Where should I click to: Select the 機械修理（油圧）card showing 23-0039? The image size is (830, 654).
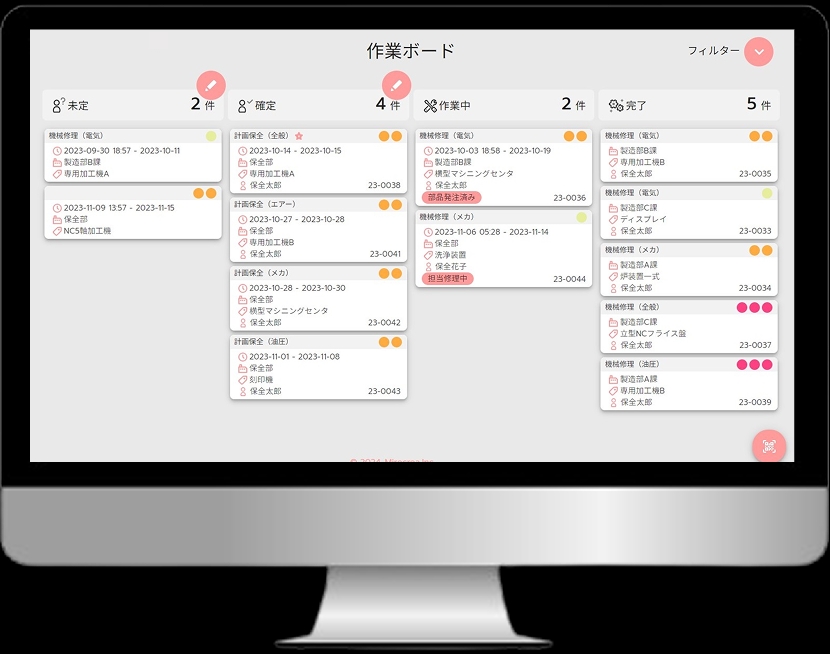[x=690, y=385]
